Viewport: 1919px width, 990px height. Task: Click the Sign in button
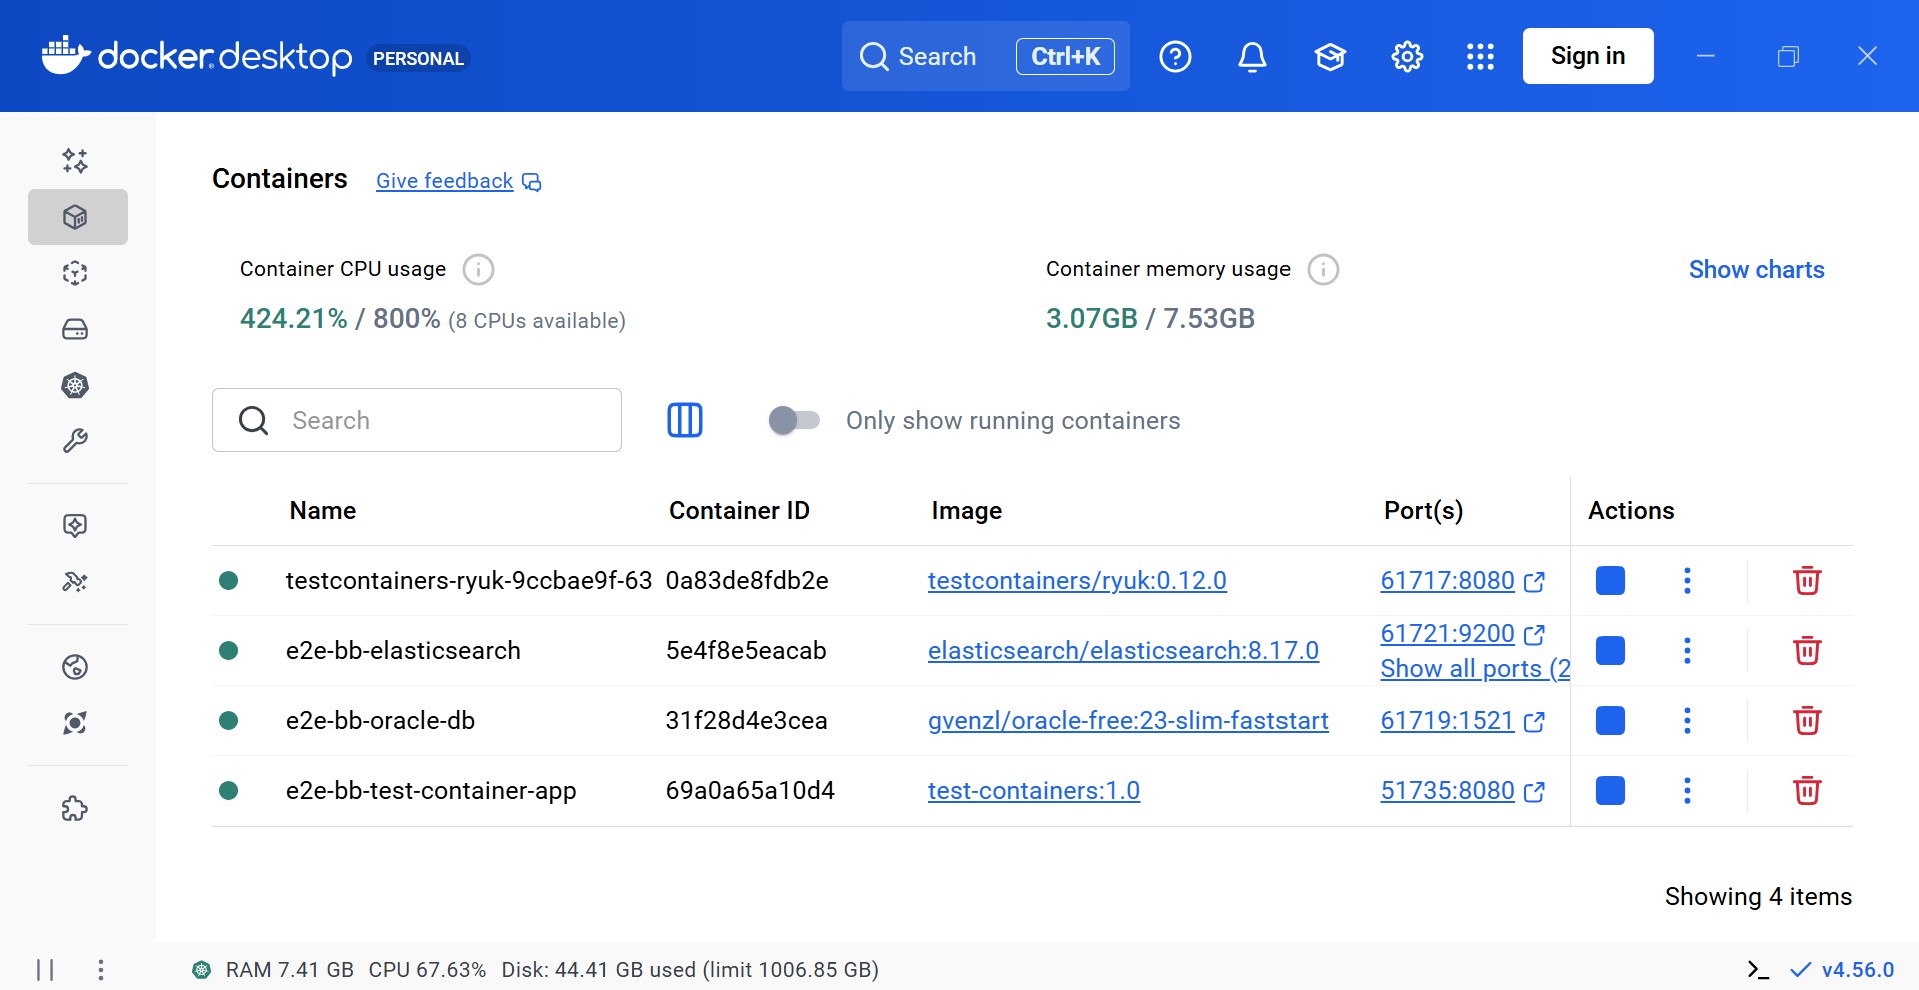(1588, 56)
